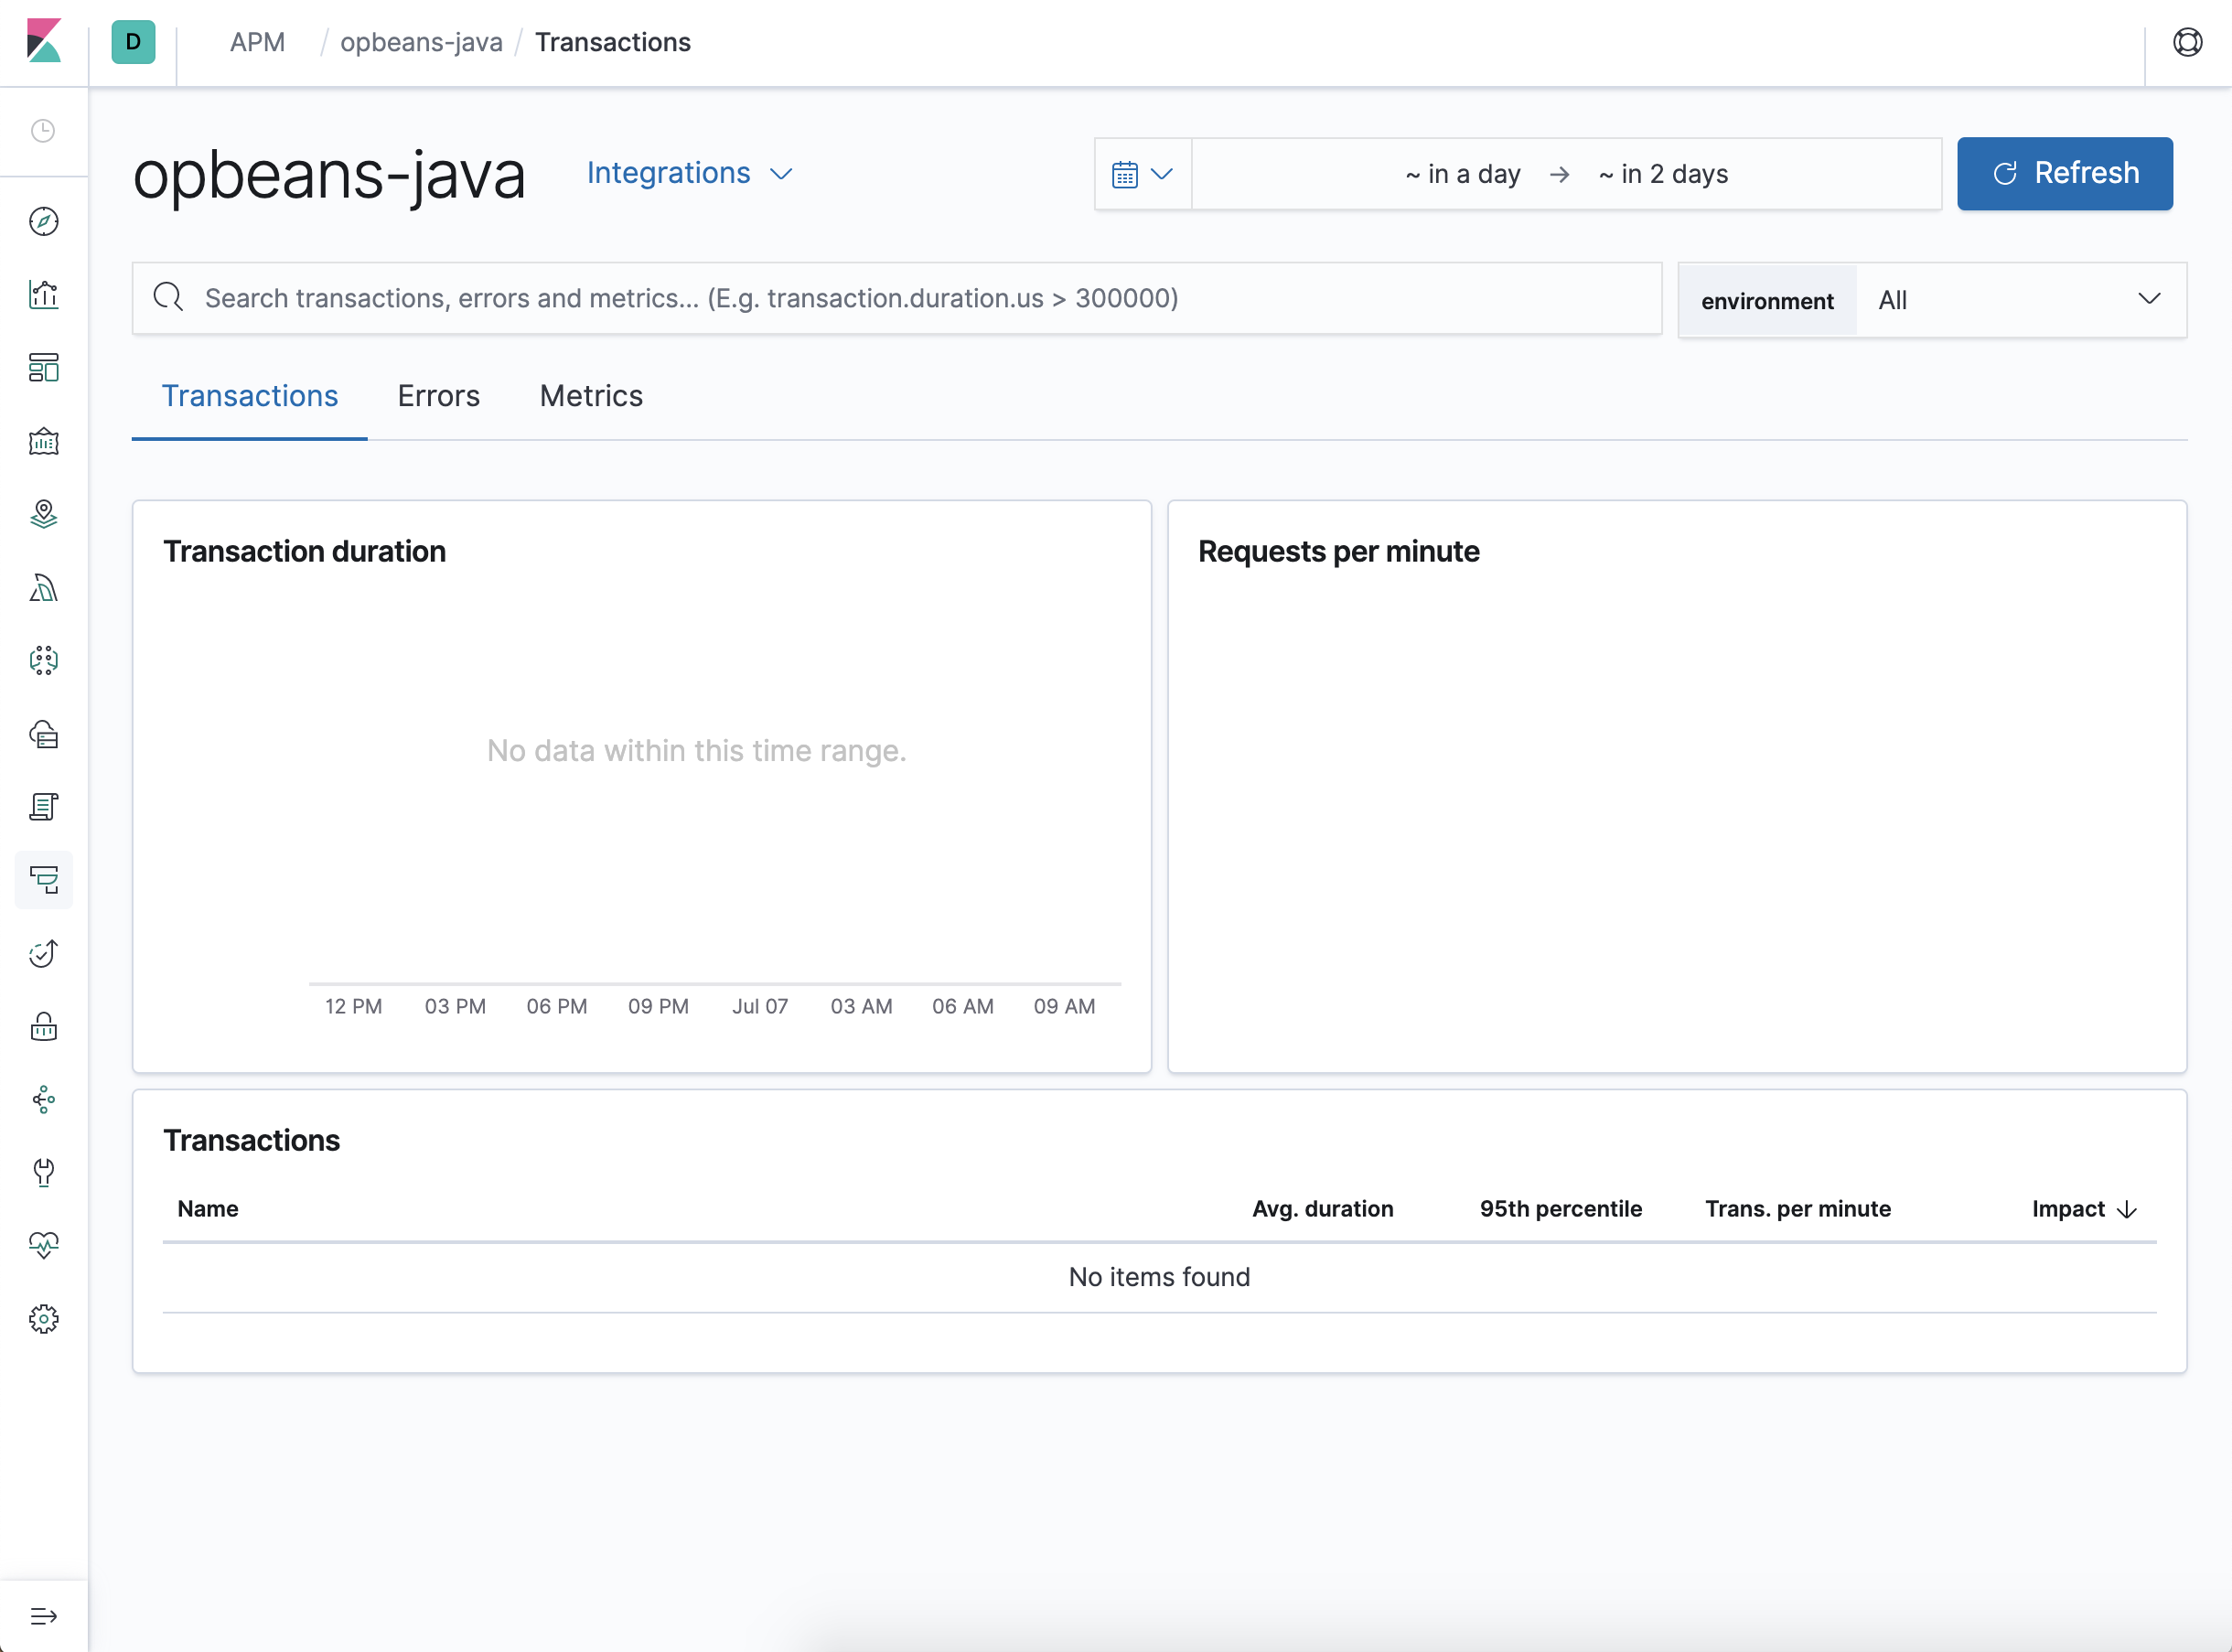Go to opbeans-java breadcrumb

421,42
